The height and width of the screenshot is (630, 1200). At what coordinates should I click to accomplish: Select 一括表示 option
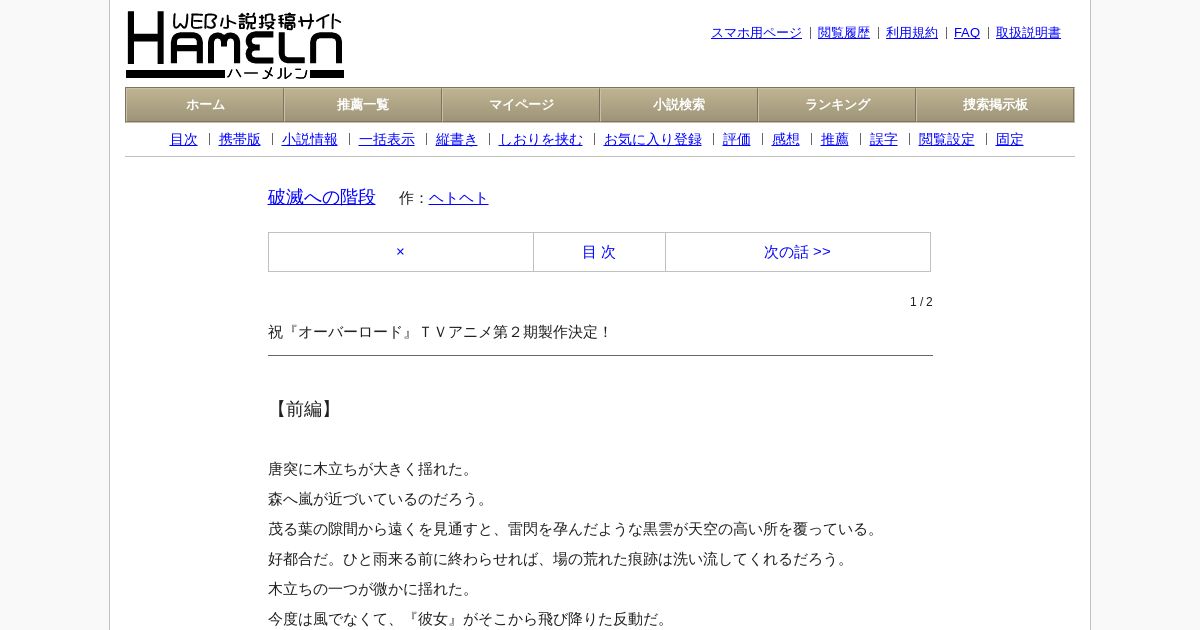pos(387,140)
